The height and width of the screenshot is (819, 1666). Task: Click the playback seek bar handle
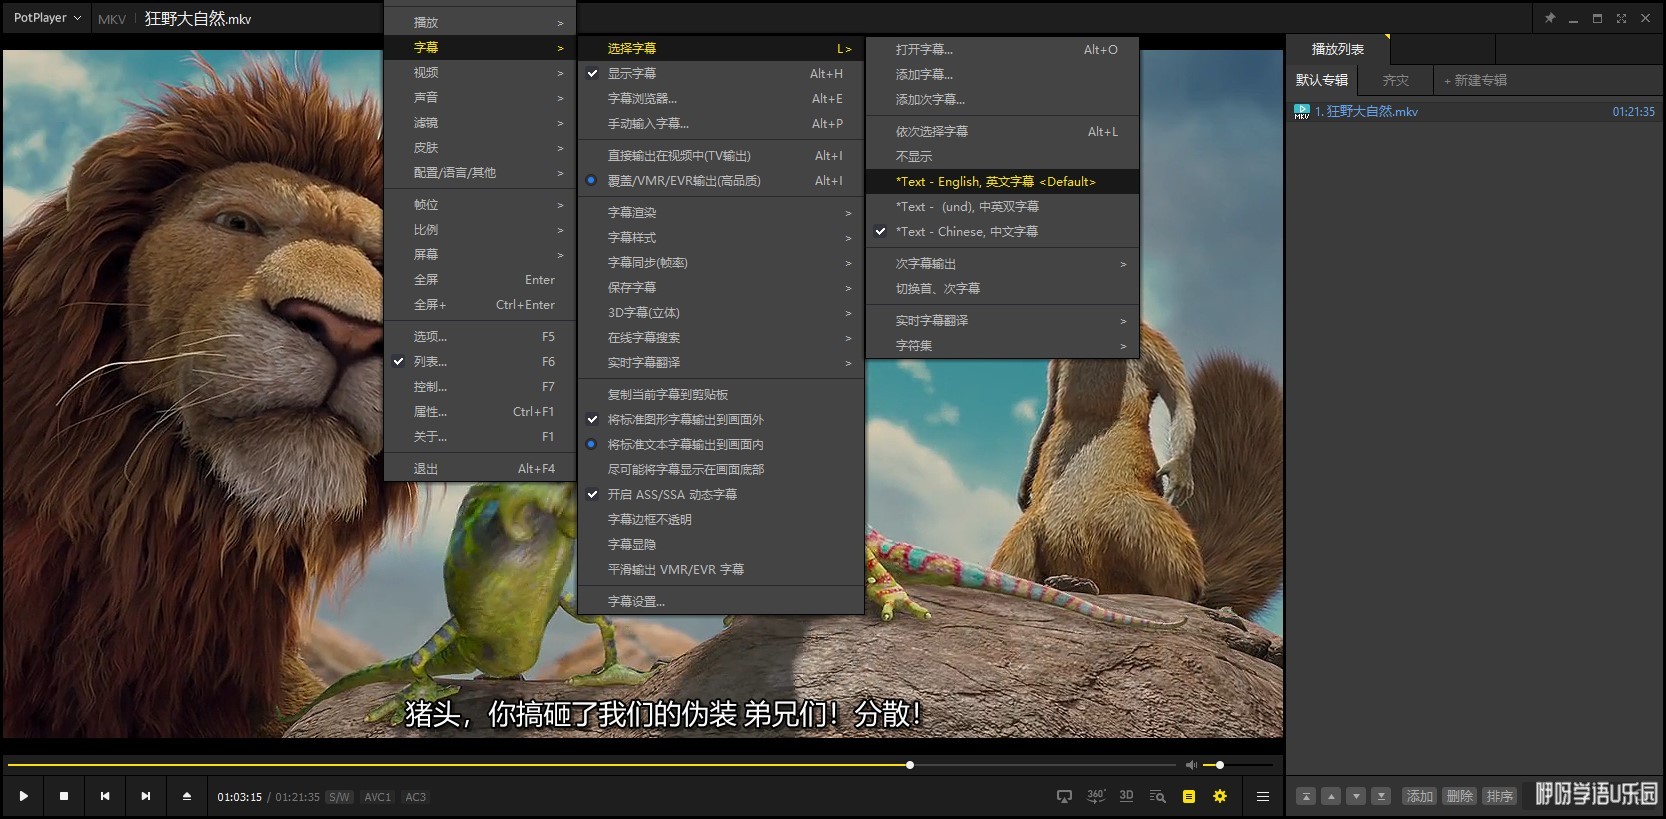coord(910,765)
